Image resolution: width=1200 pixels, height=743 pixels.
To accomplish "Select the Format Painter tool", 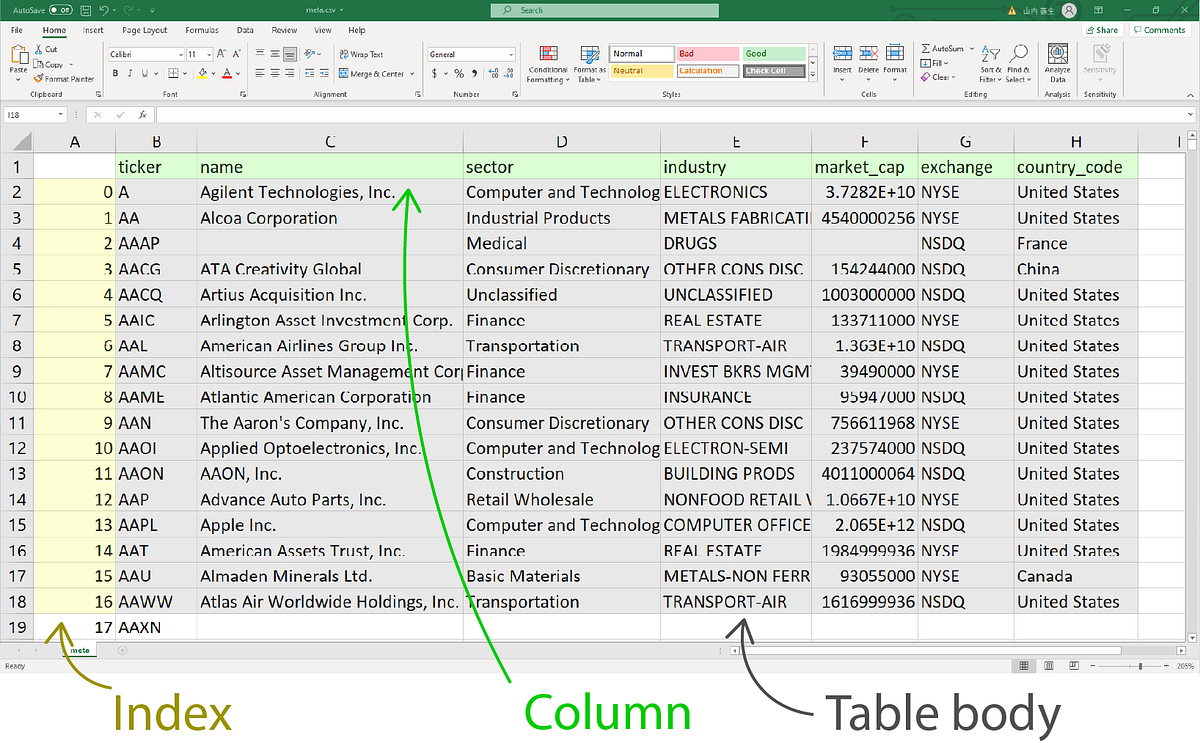I will click(62, 78).
